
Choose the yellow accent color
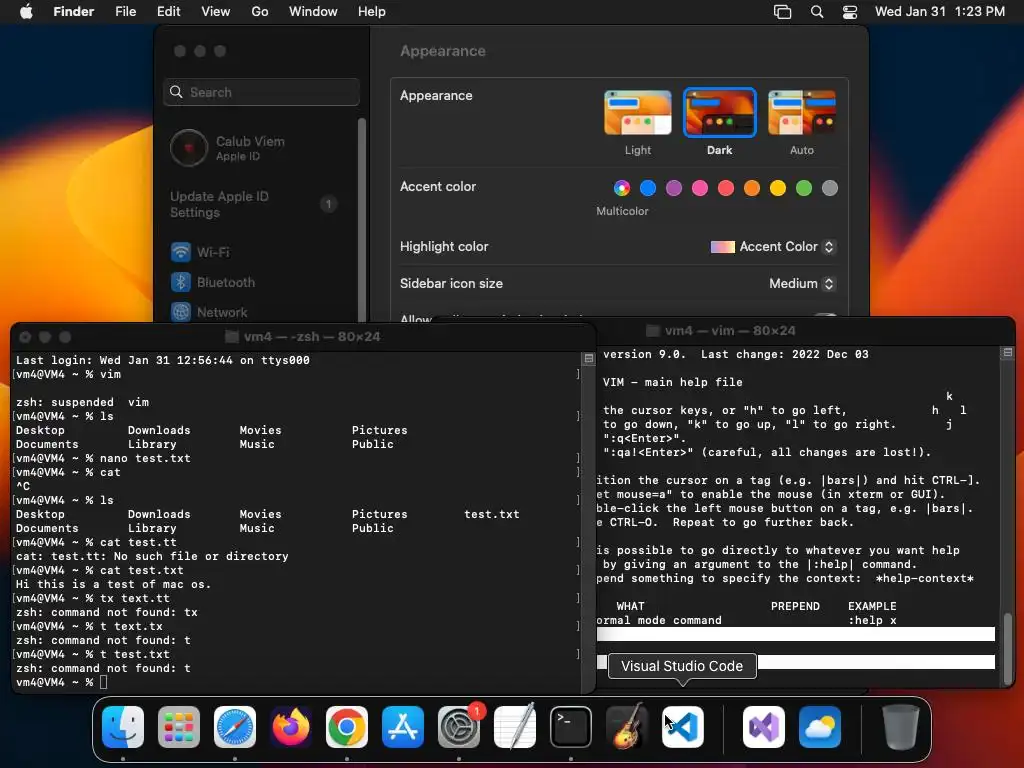pyautogui.click(x=778, y=188)
